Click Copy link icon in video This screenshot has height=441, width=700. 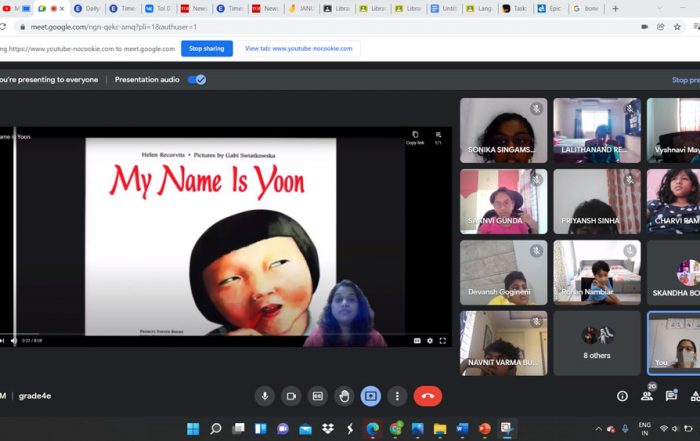coord(415,137)
